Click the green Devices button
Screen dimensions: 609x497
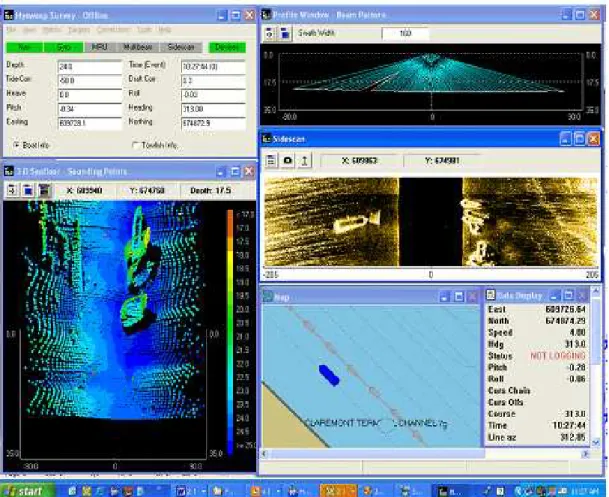coord(227,47)
